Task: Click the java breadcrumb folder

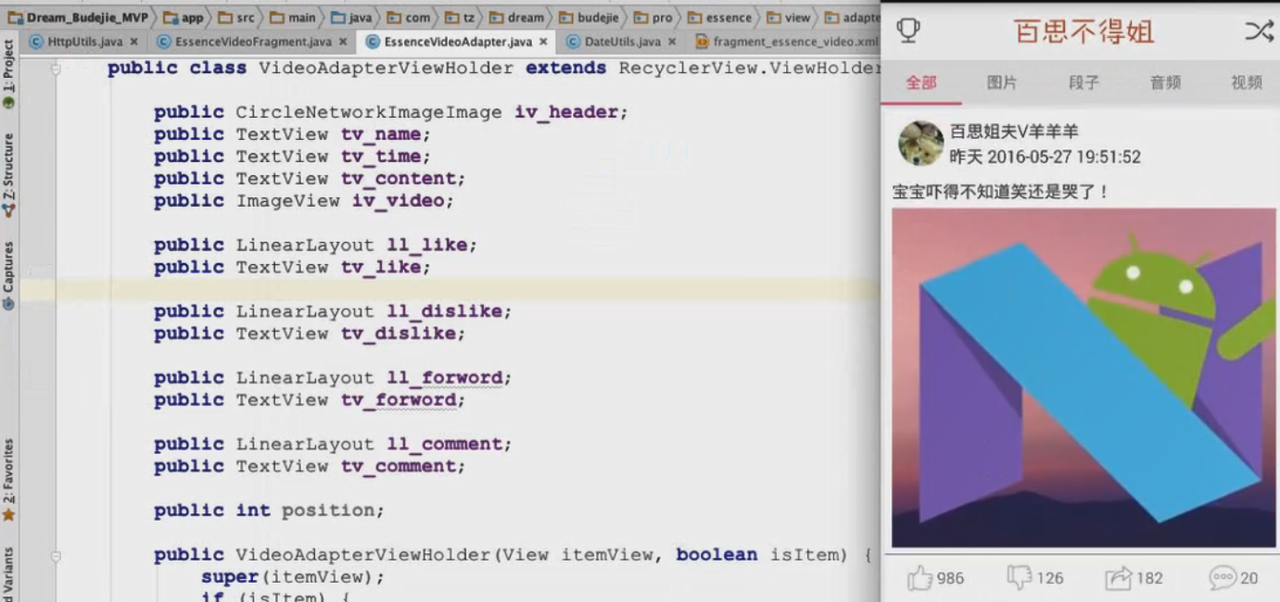Action: (353, 17)
